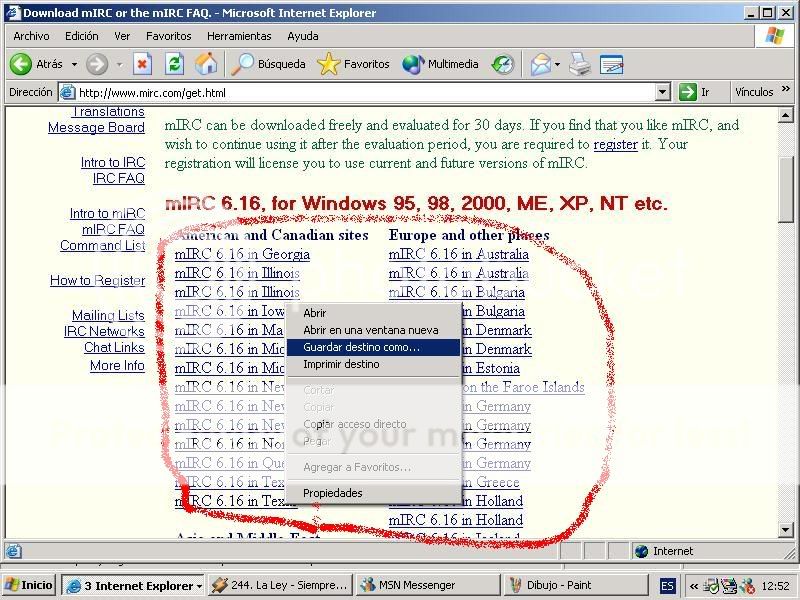Open Favoritos star toolbar button
Screen dimensions: 800x600
tap(353, 64)
